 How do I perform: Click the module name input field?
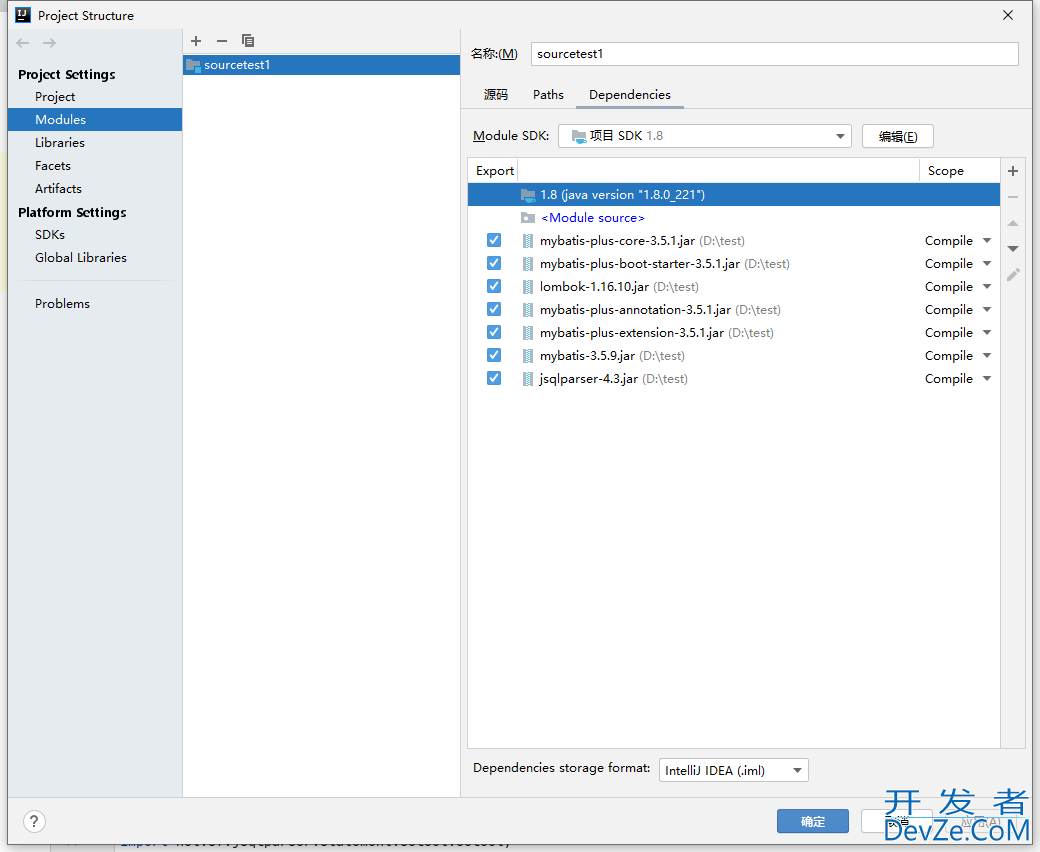point(774,54)
